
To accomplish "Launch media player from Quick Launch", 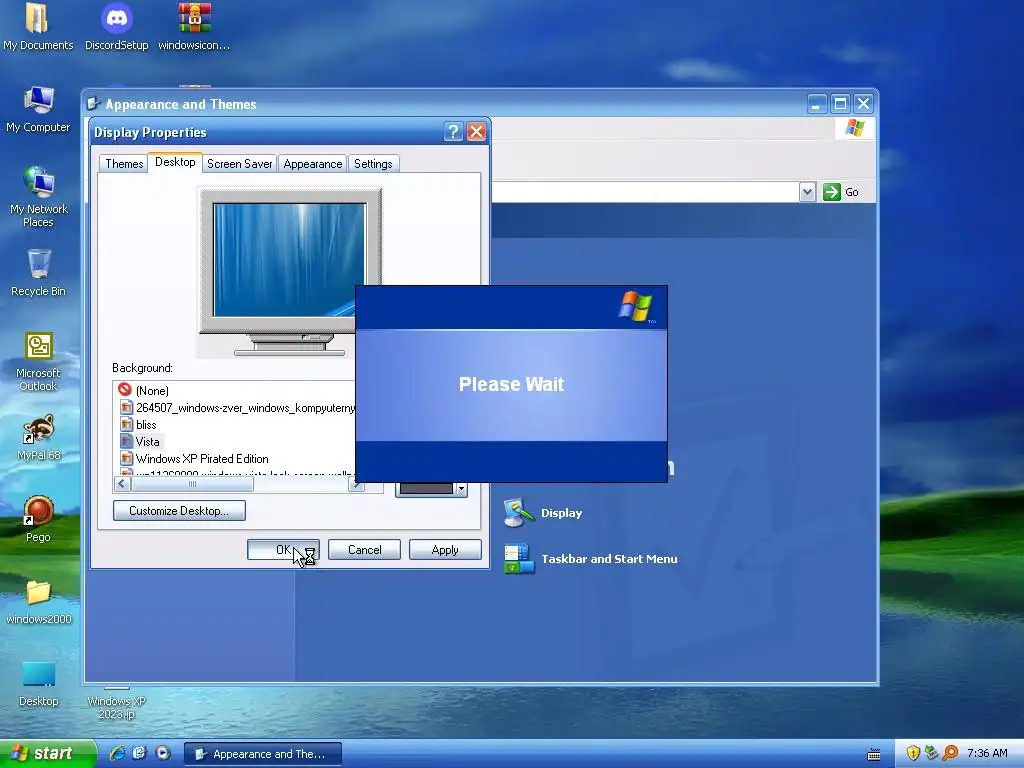I will pyautogui.click(x=163, y=754).
